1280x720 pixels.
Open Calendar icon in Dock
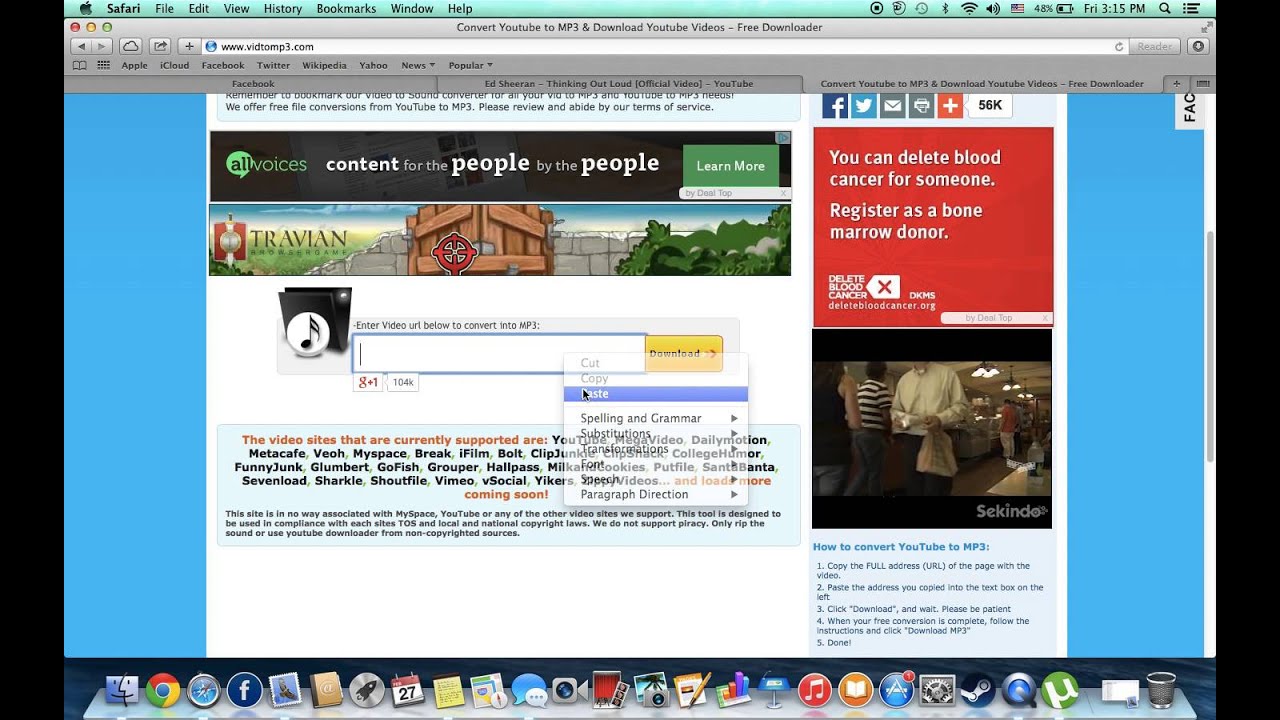(408, 690)
